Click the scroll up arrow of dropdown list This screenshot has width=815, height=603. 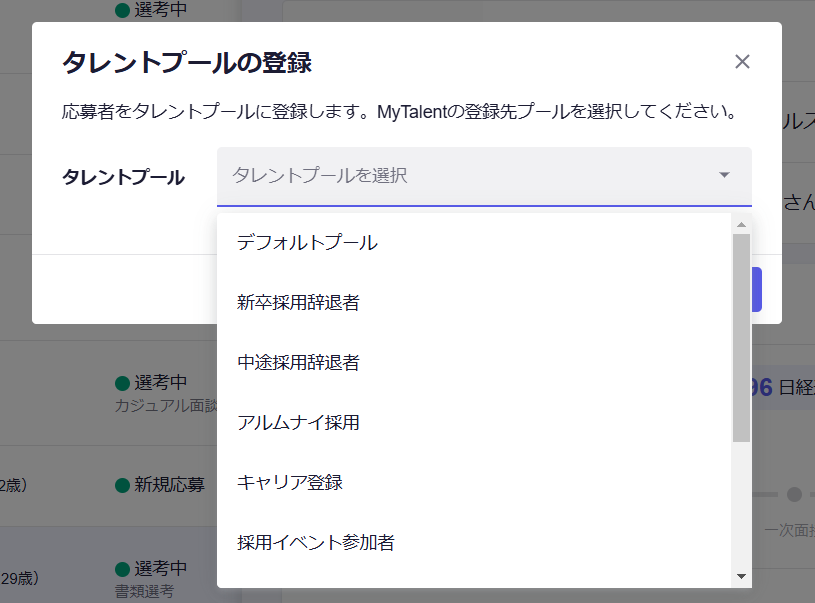pyautogui.click(x=741, y=224)
